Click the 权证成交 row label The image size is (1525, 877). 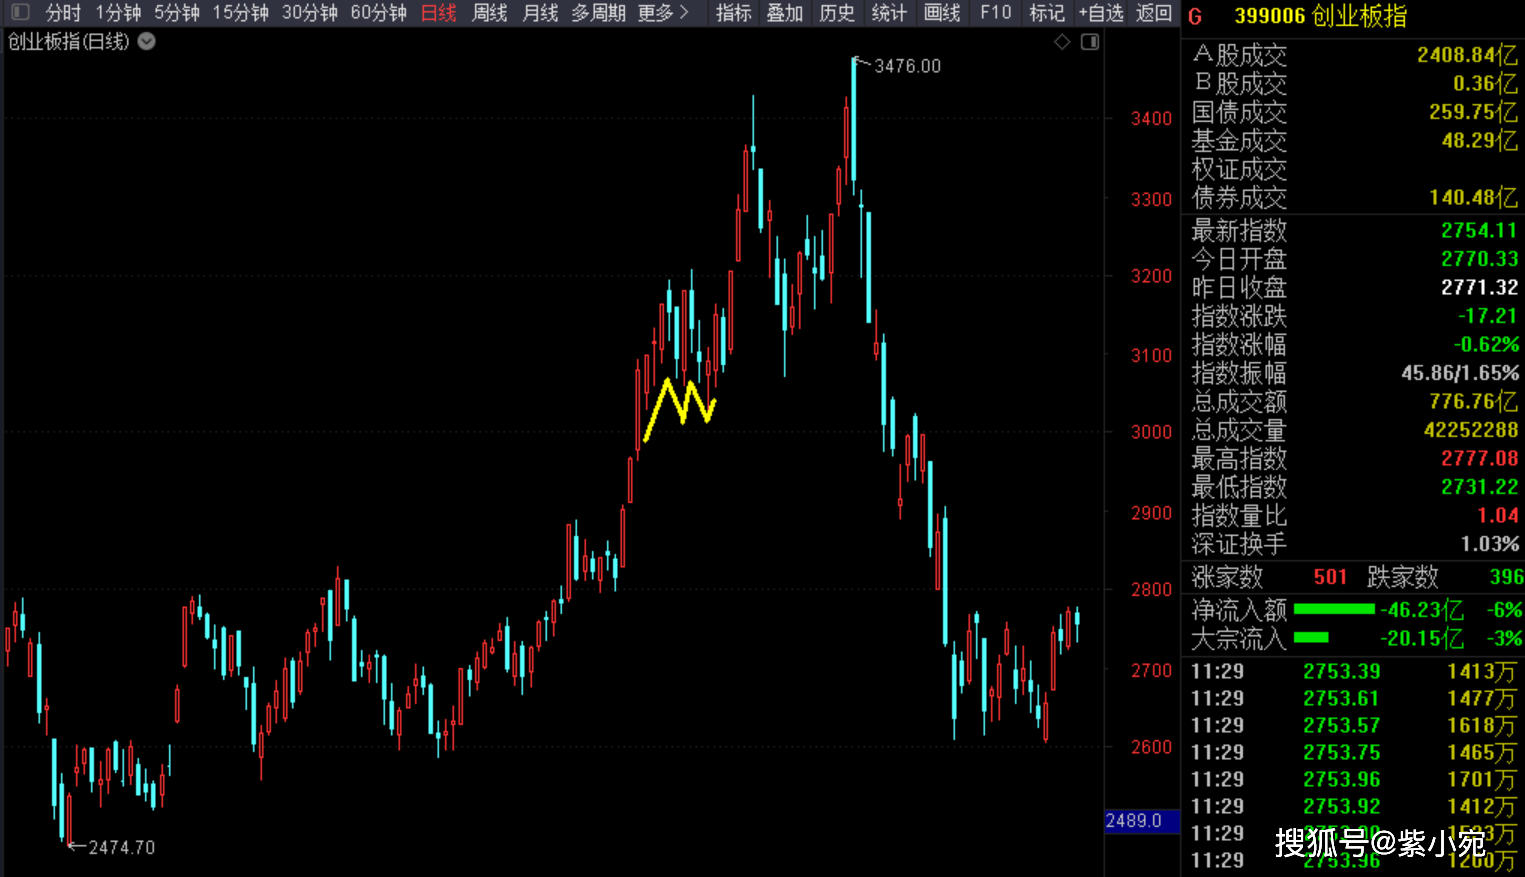click(1239, 169)
